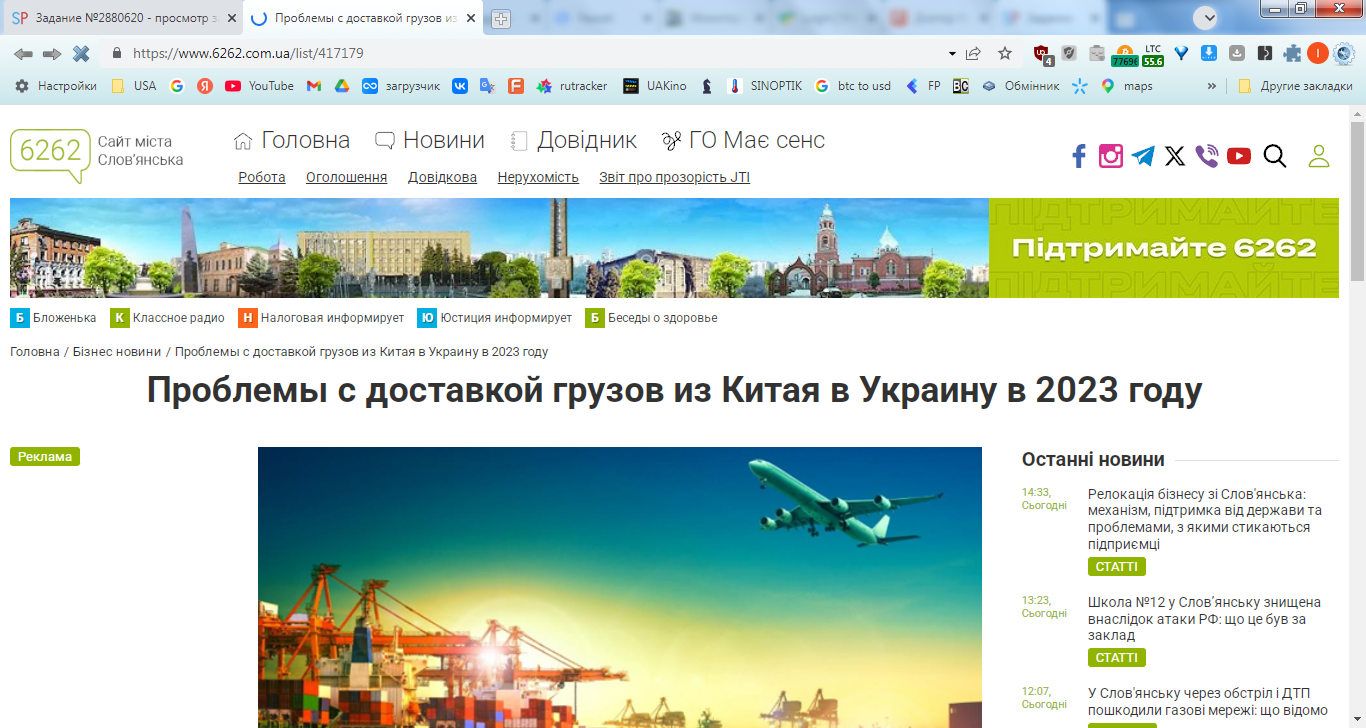Open the Новини menu item

tap(430, 141)
